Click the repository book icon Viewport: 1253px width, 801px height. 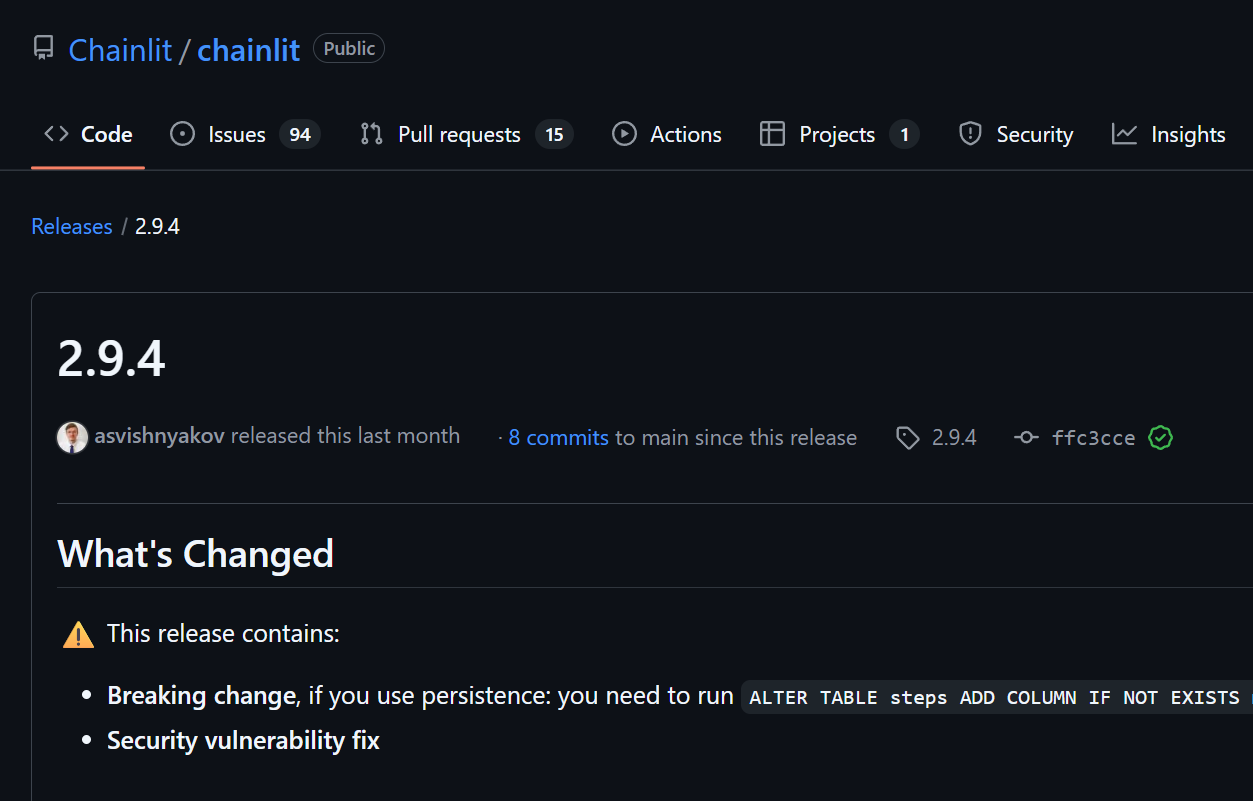pyautogui.click(x=43, y=48)
